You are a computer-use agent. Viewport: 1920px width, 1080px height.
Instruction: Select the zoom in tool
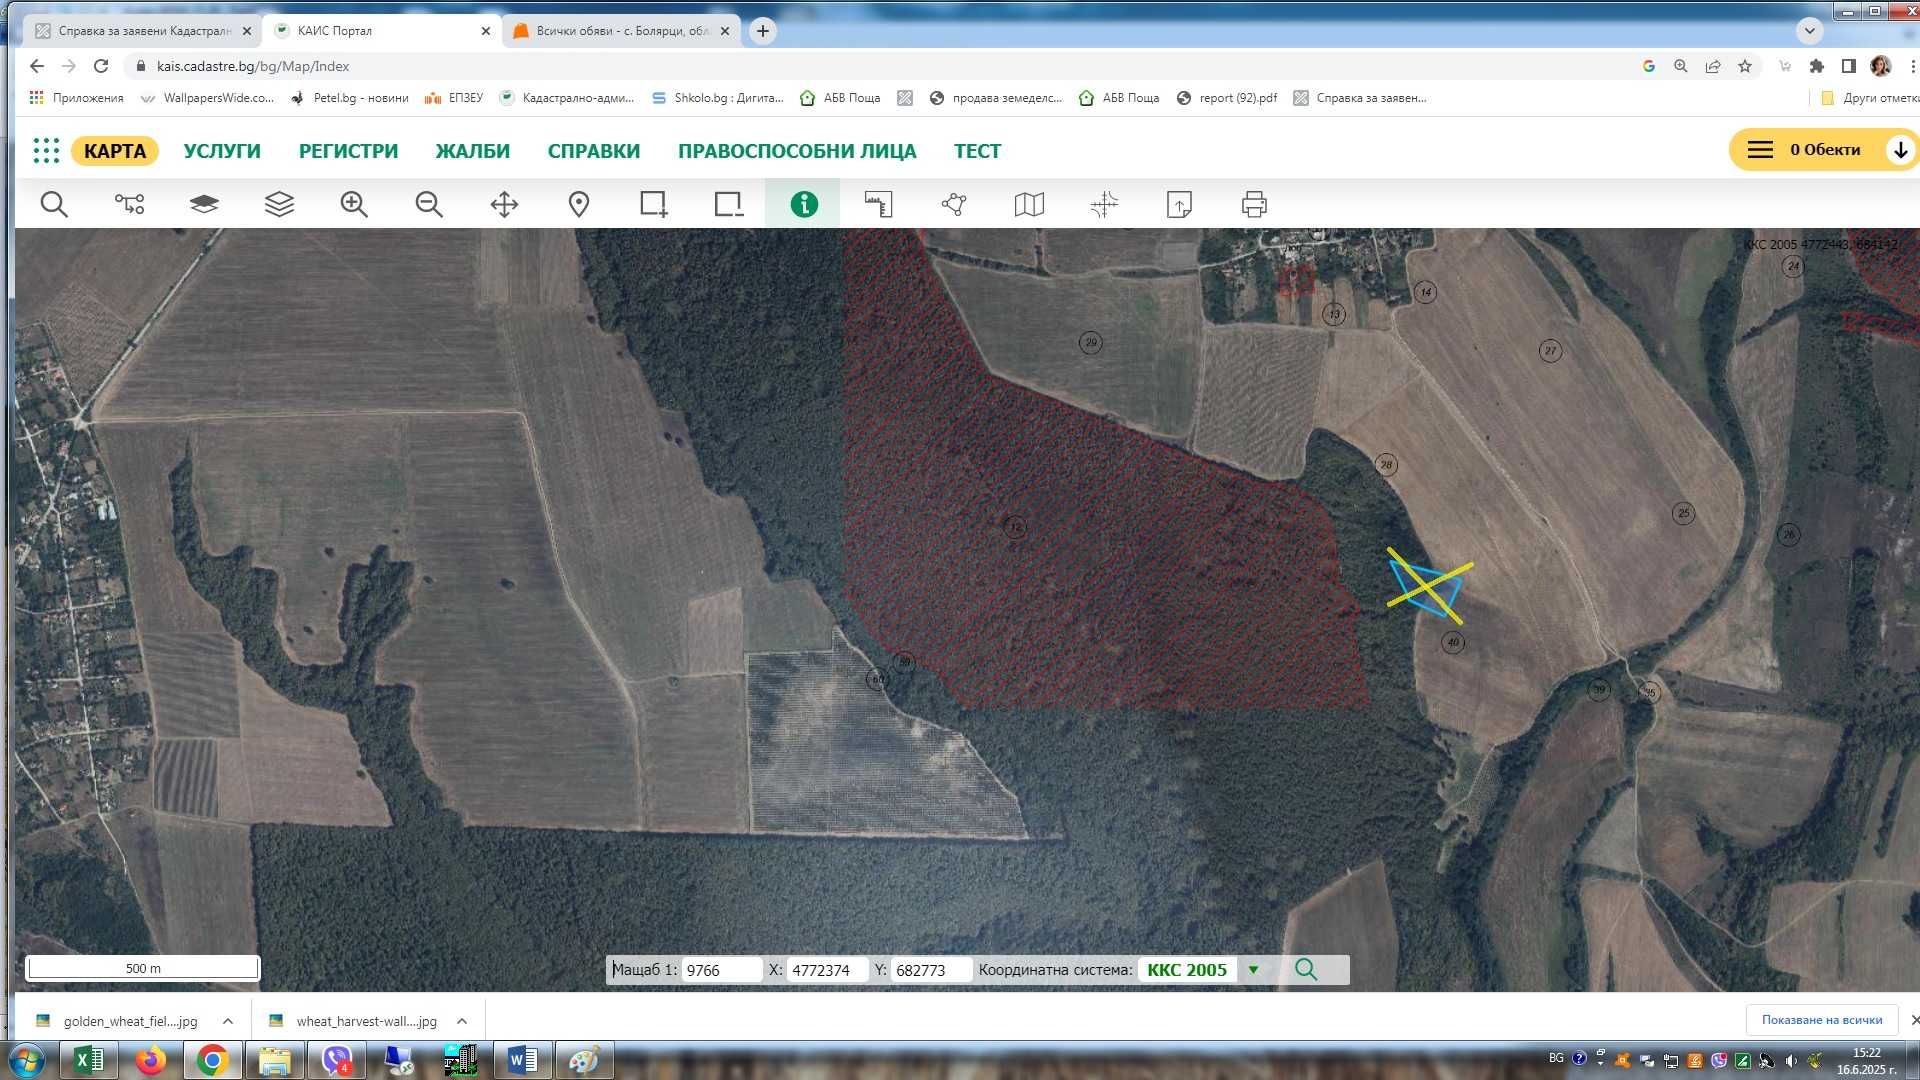pos(354,205)
